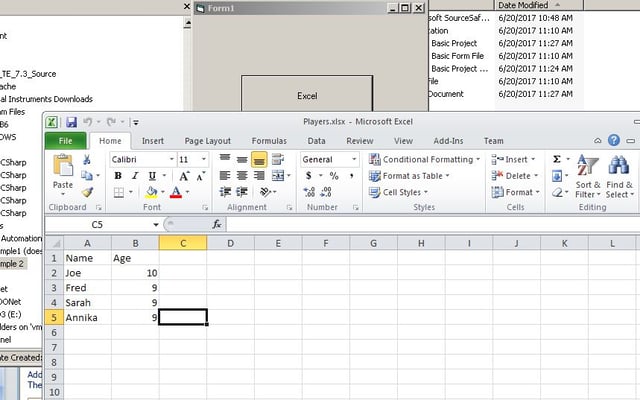This screenshot has height=400, width=640.
Task: Align text right
Action: [x=259, y=176]
